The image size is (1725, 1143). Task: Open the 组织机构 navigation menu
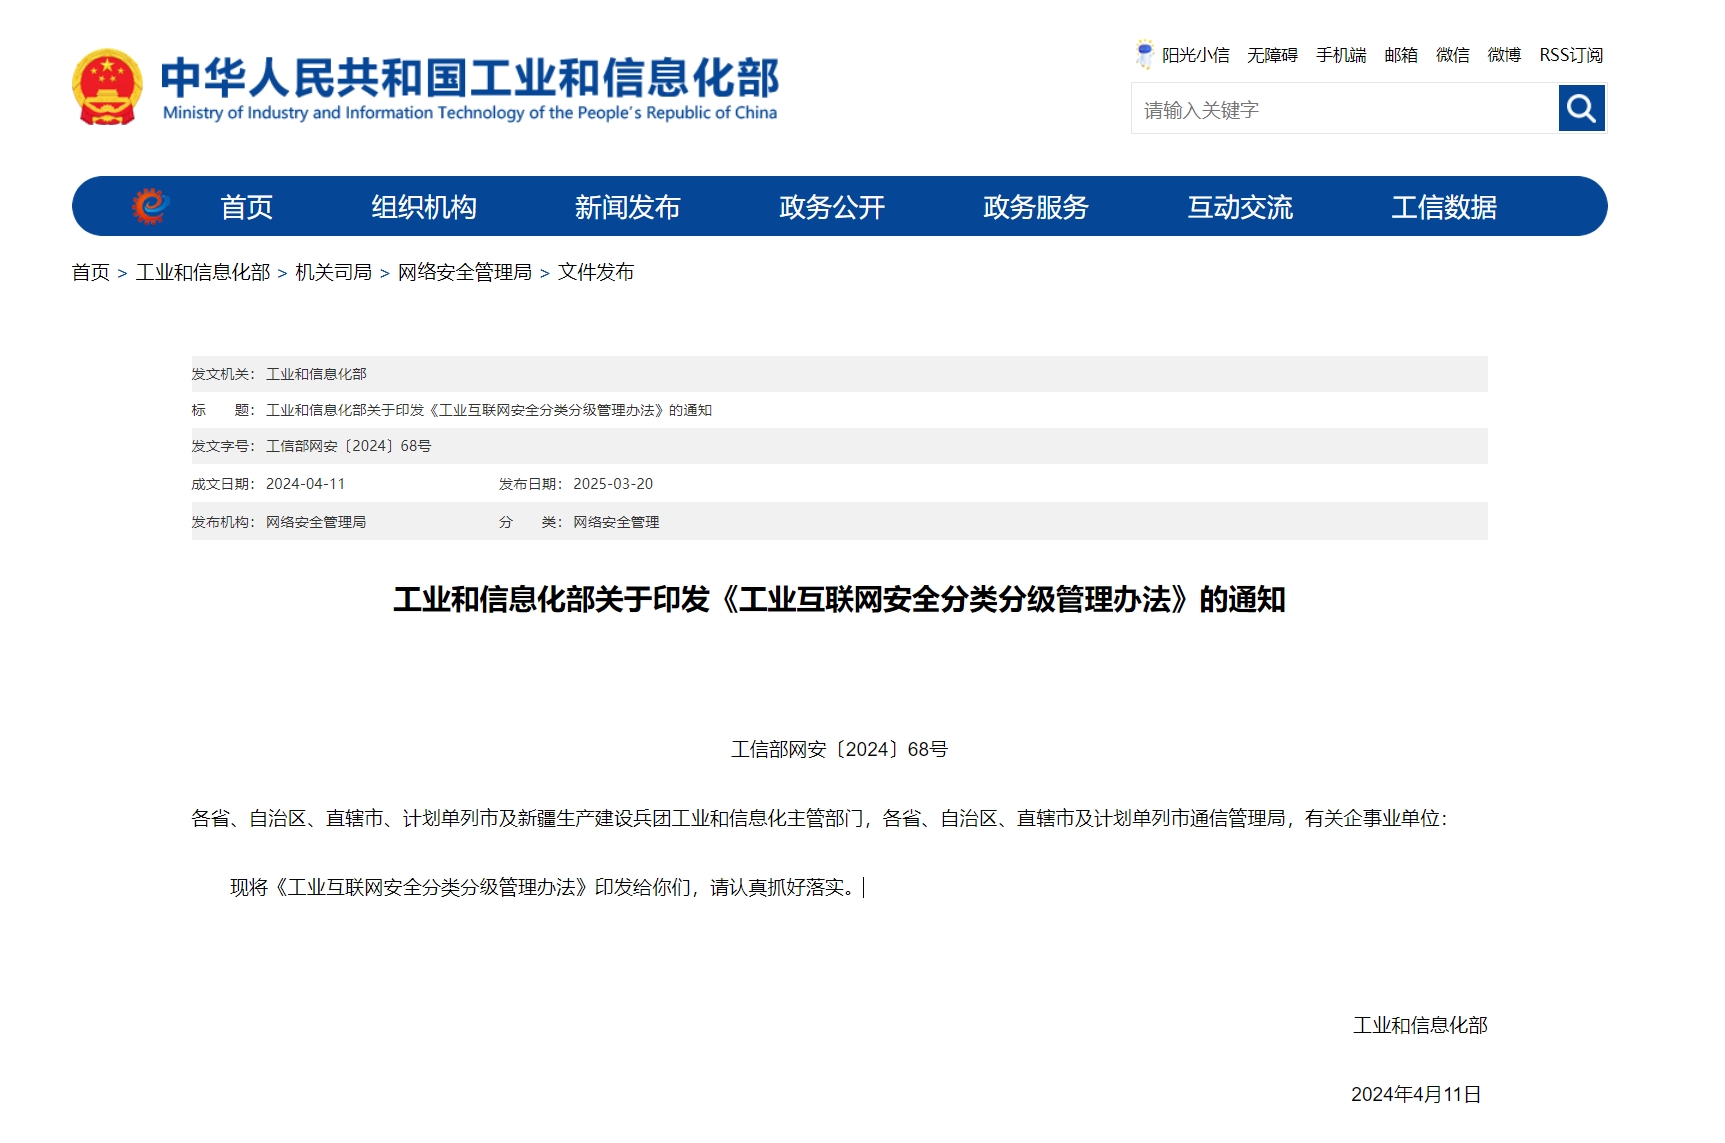tap(424, 207)
